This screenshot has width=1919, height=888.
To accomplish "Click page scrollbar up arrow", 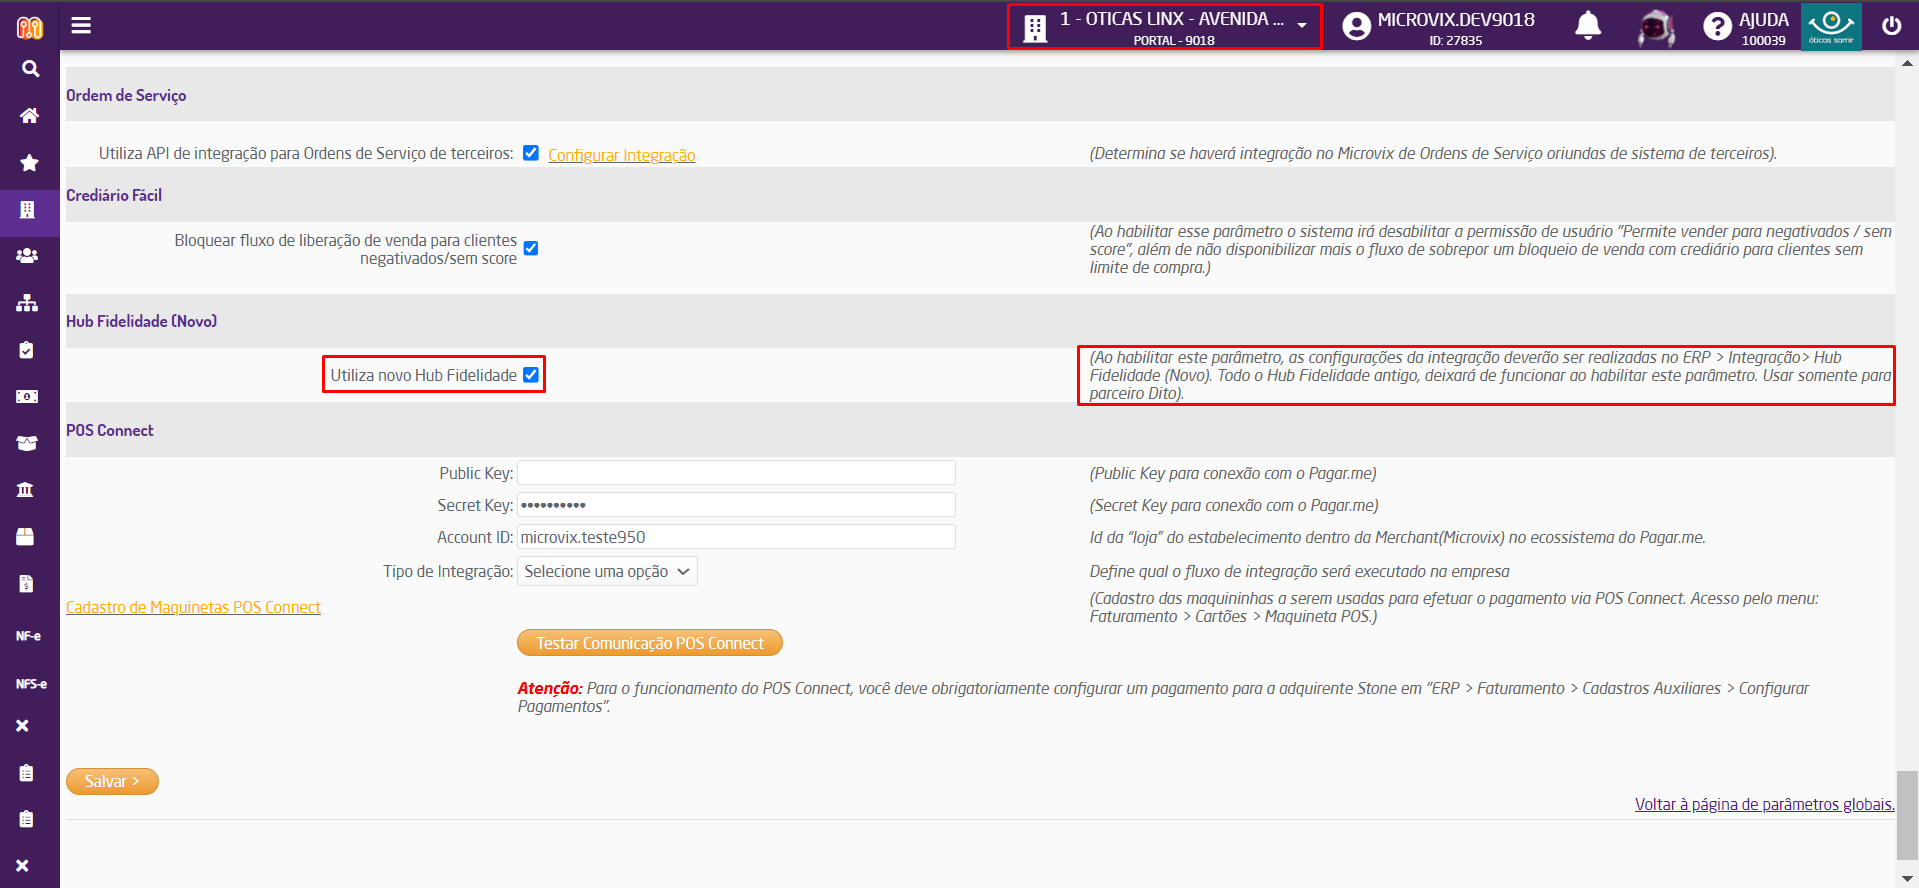I will 1908,63.
